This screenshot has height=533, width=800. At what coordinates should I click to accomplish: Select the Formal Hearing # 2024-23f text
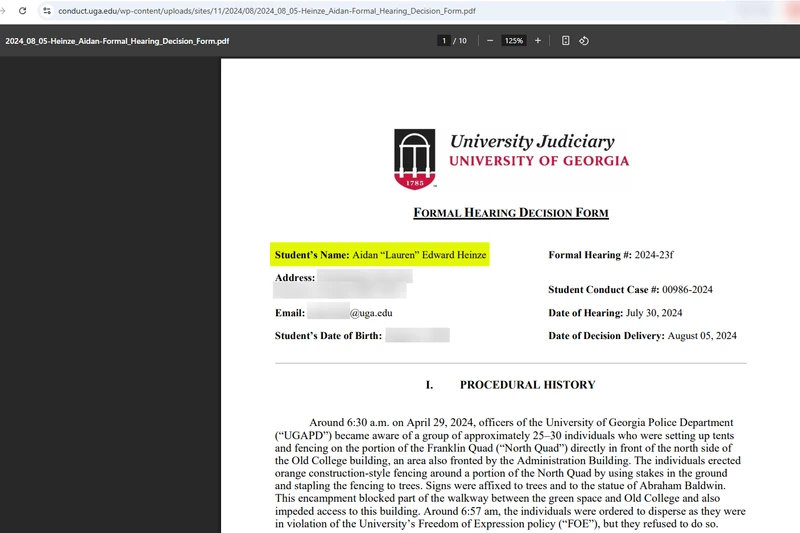coord(611,255)
